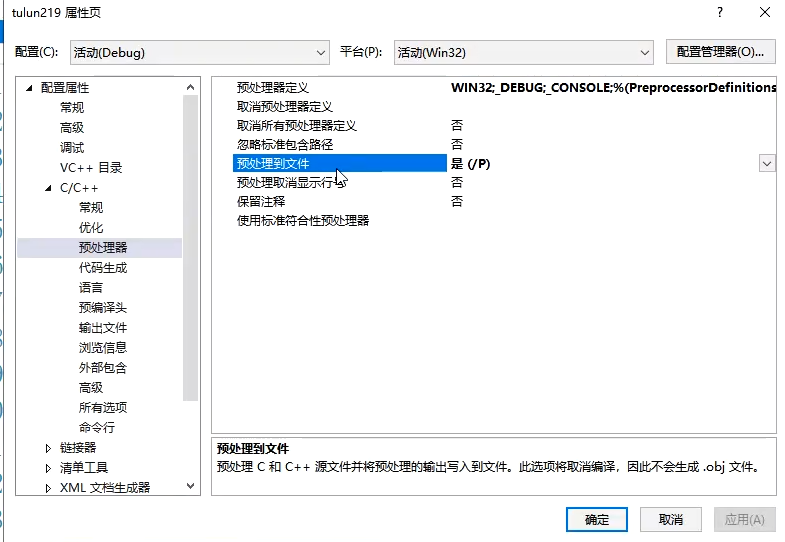Open the VC++ 目录 settings page
This screenshot has height=542, width=785.
[91, 168]
